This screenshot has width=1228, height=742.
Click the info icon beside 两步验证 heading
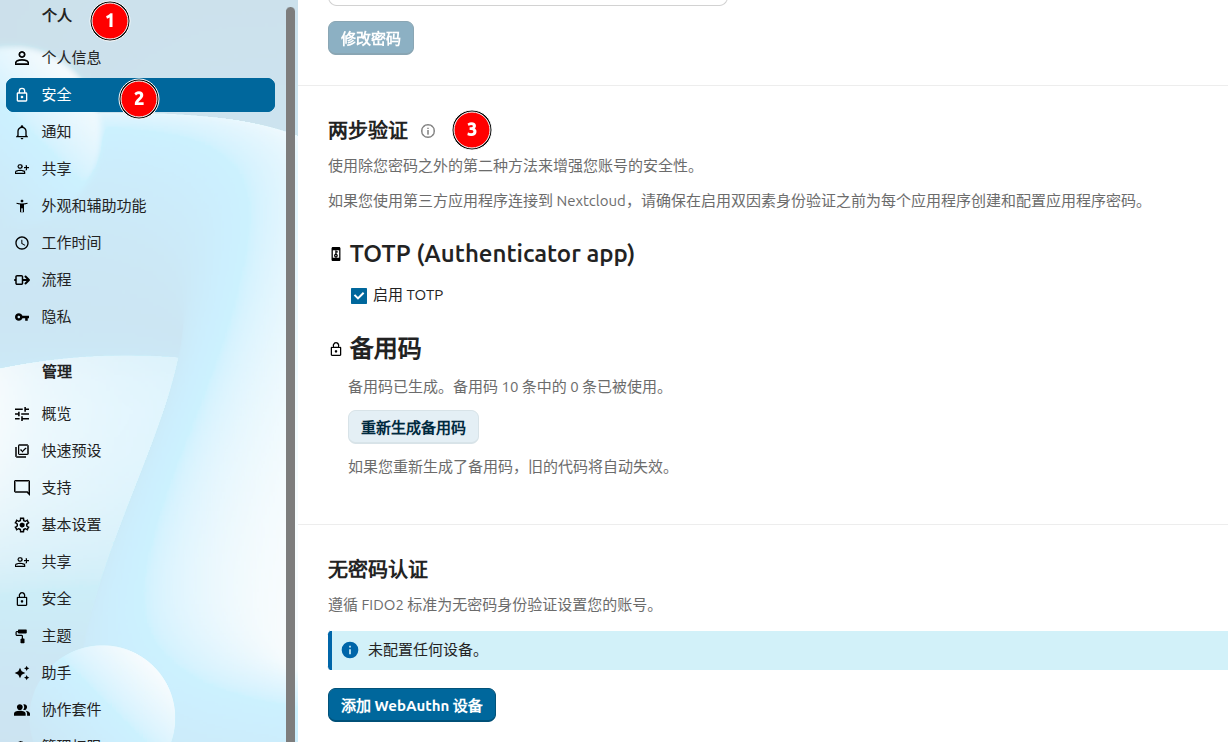(x=428, y=131)
